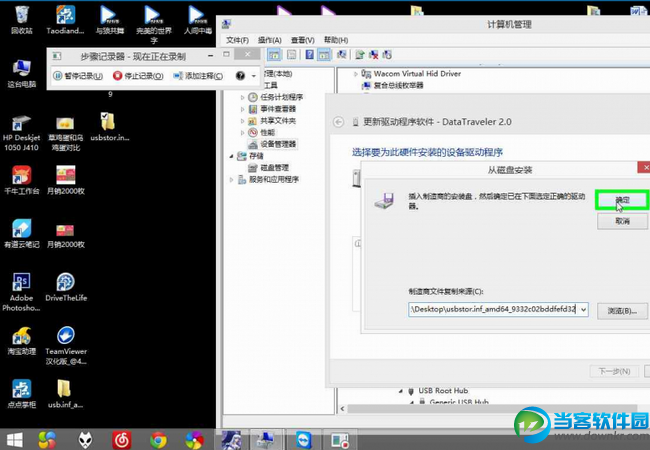Open Chrome from the taskbar

158,440
